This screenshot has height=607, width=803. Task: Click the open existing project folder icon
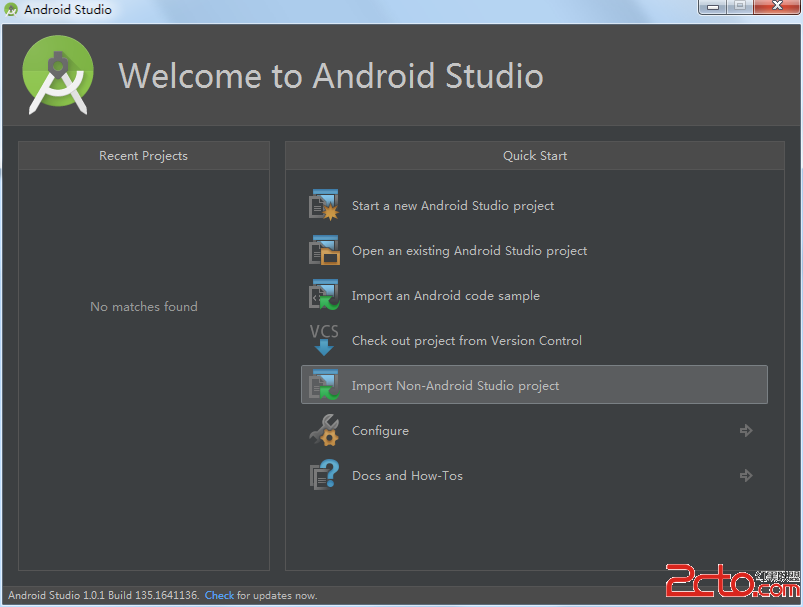coord(324,250)
